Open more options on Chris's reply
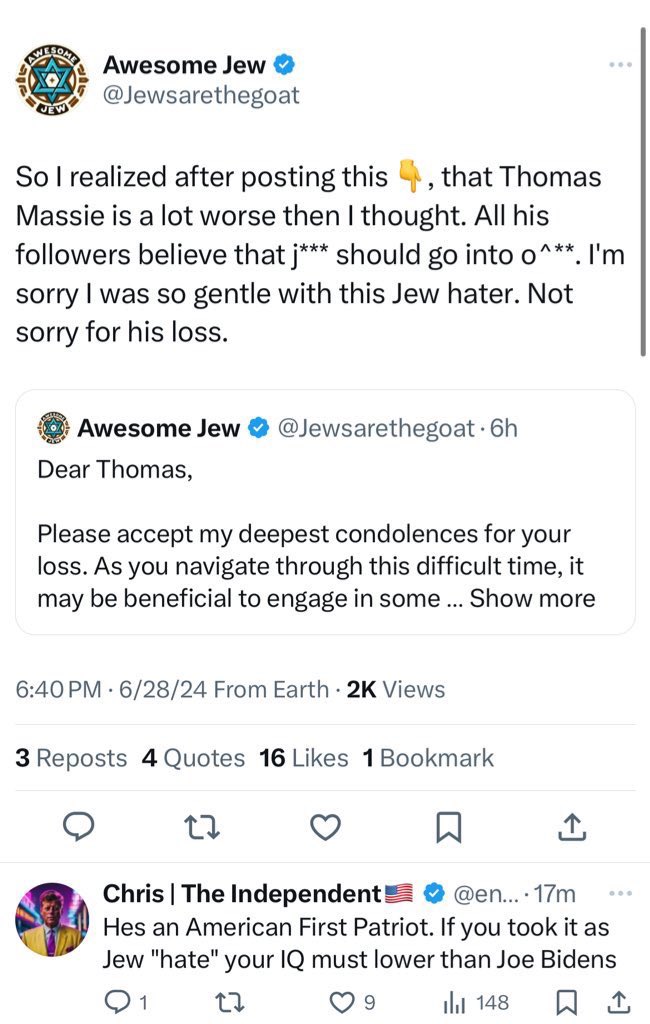 click(620, 892)
